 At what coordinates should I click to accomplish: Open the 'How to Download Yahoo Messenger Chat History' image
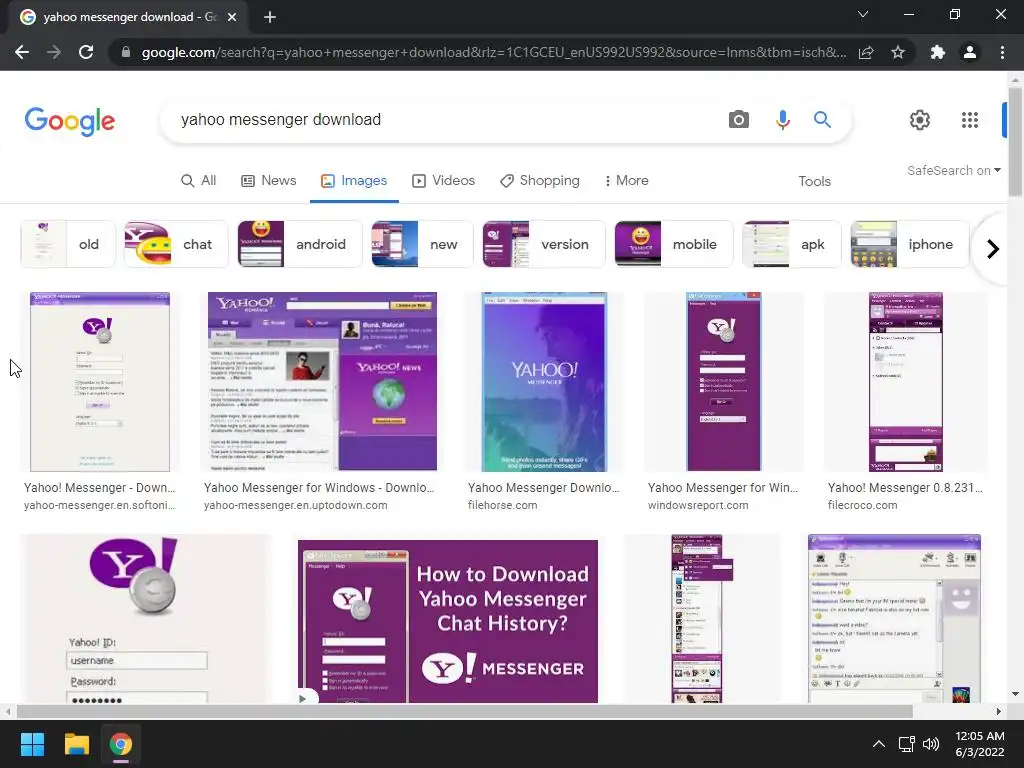point(448,621)
